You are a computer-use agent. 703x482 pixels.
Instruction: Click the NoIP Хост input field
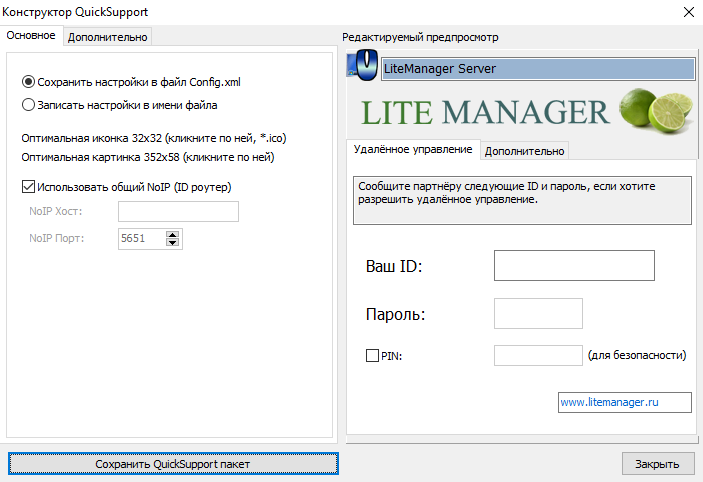(x=178, y=211)
